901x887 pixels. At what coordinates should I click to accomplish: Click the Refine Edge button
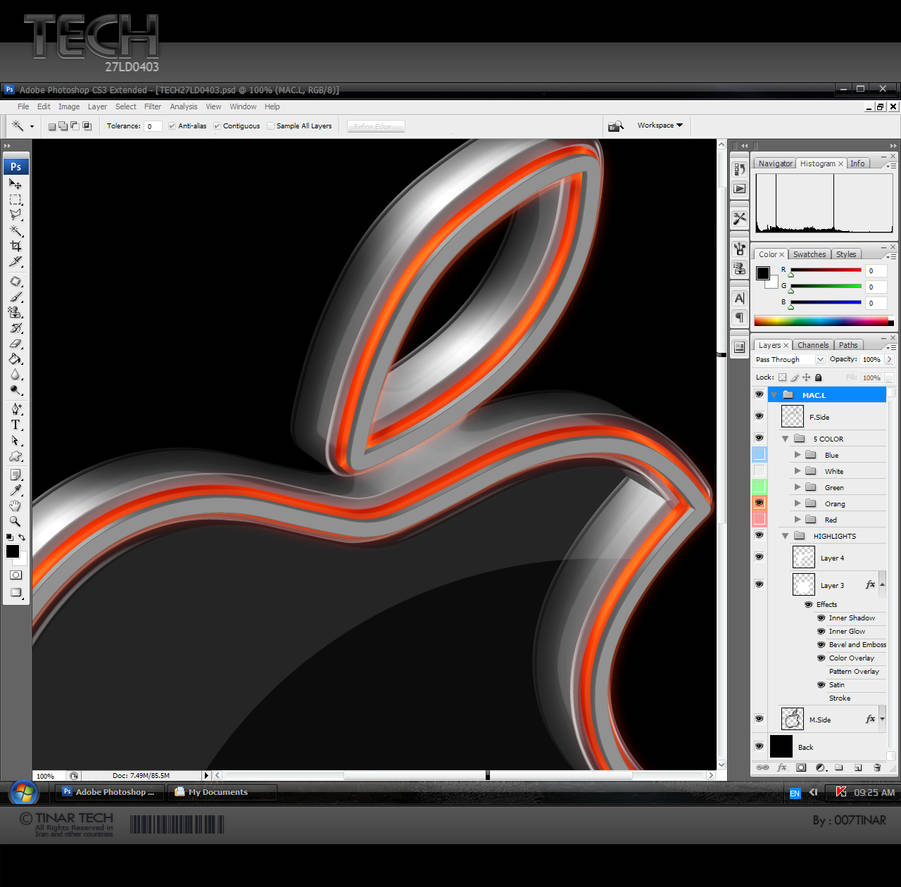point(376,126)
